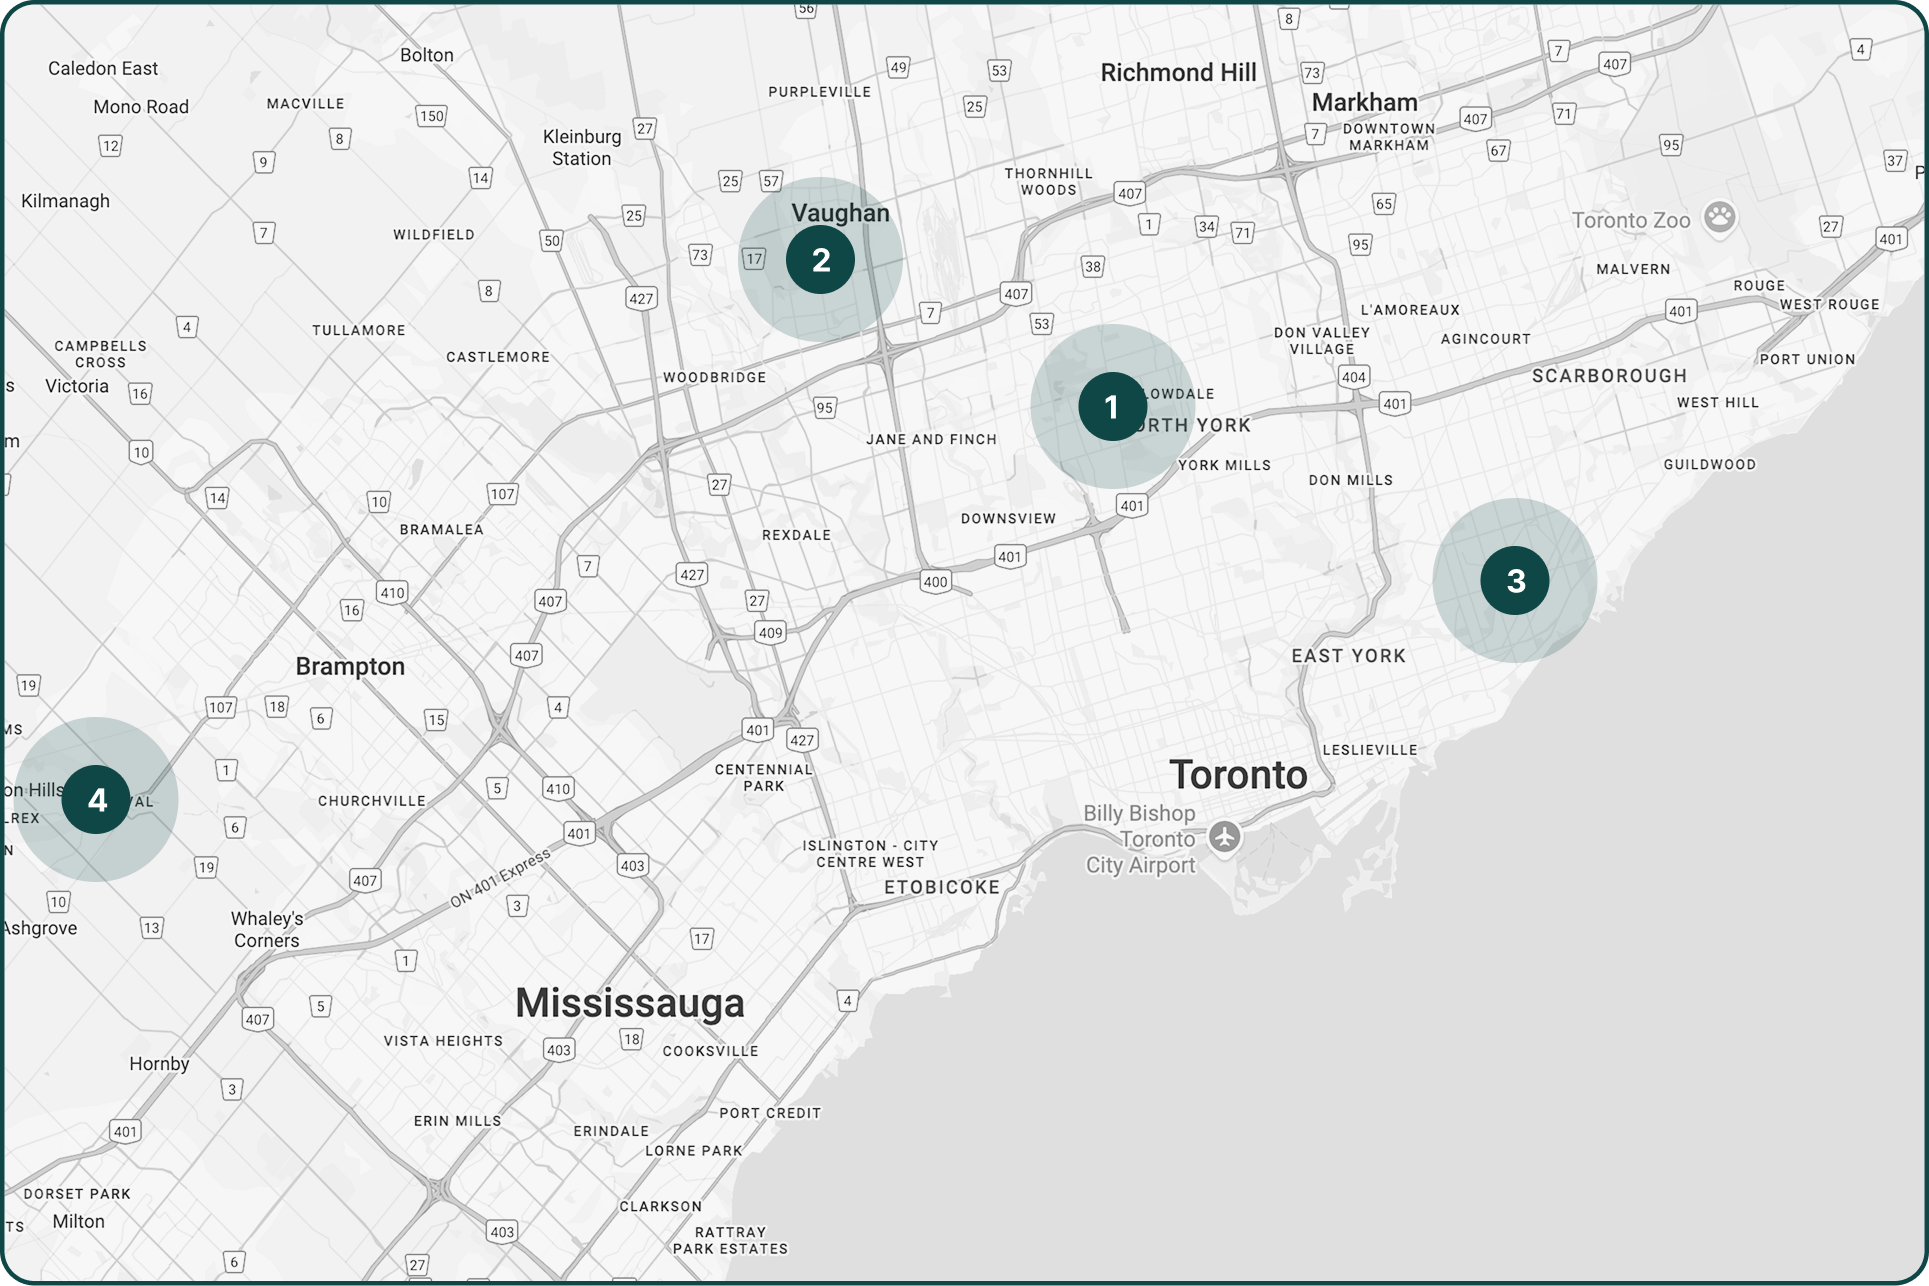This screenshot has height=1286, width=1929.
Task: Click the Billy Bishop Toronto City Airport label
Action: pyautogui.click(x=1140, y=840)
